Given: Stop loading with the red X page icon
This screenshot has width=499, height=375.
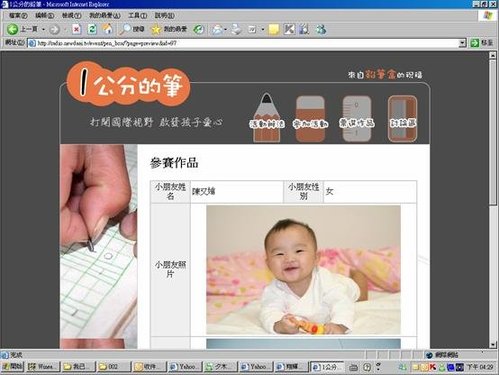Looking at the screenshot, I should click(x=76, y=29).
